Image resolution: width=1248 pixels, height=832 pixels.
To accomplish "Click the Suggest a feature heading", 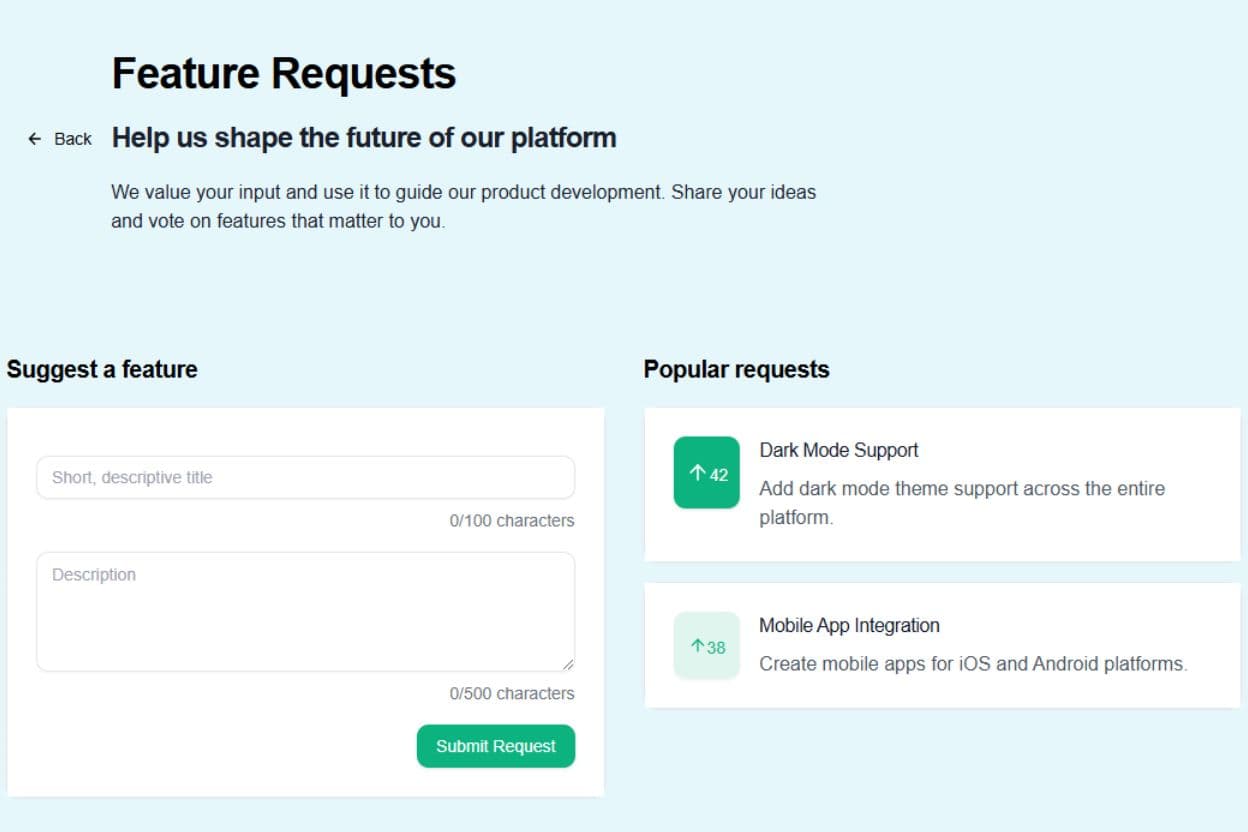I will (101, 369).
